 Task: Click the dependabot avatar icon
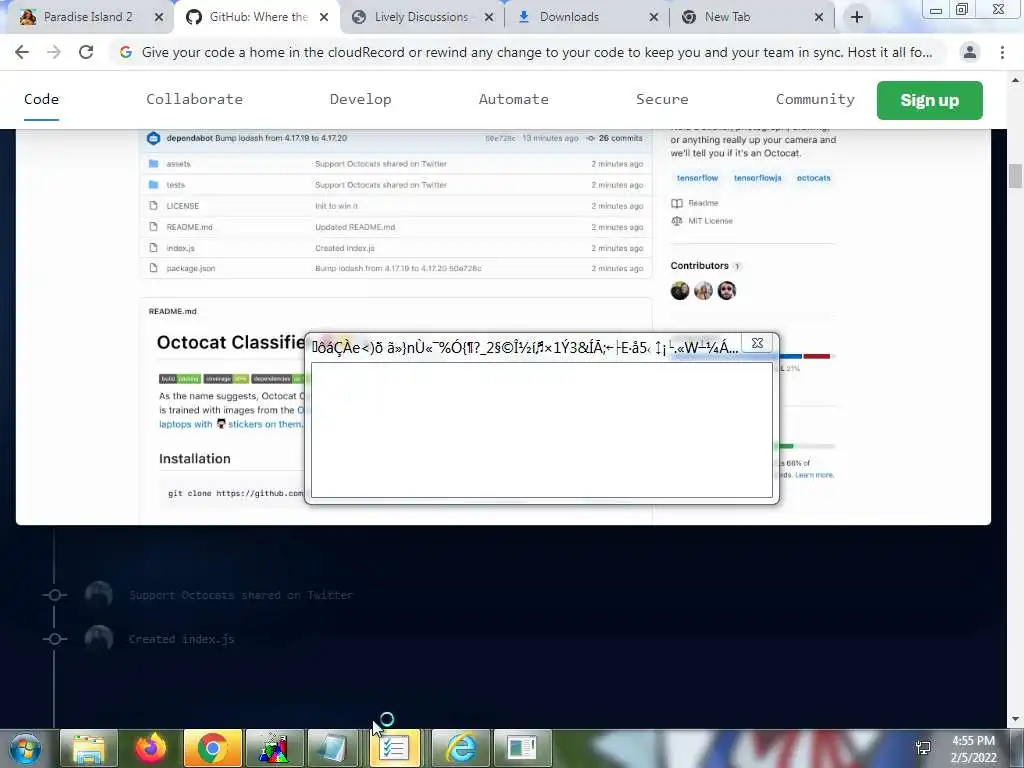pos(153,138)
